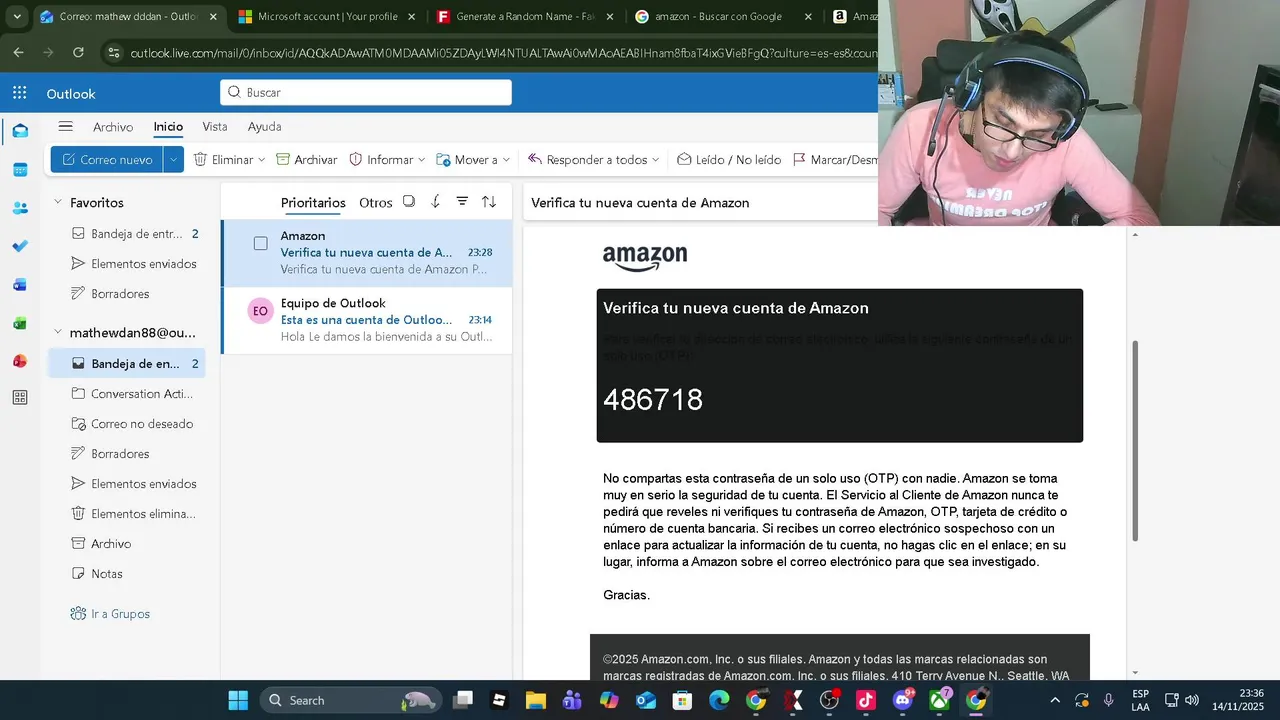Open Chrome tab search dropdown
1280x720 pixels.
(x=17, y=17)
